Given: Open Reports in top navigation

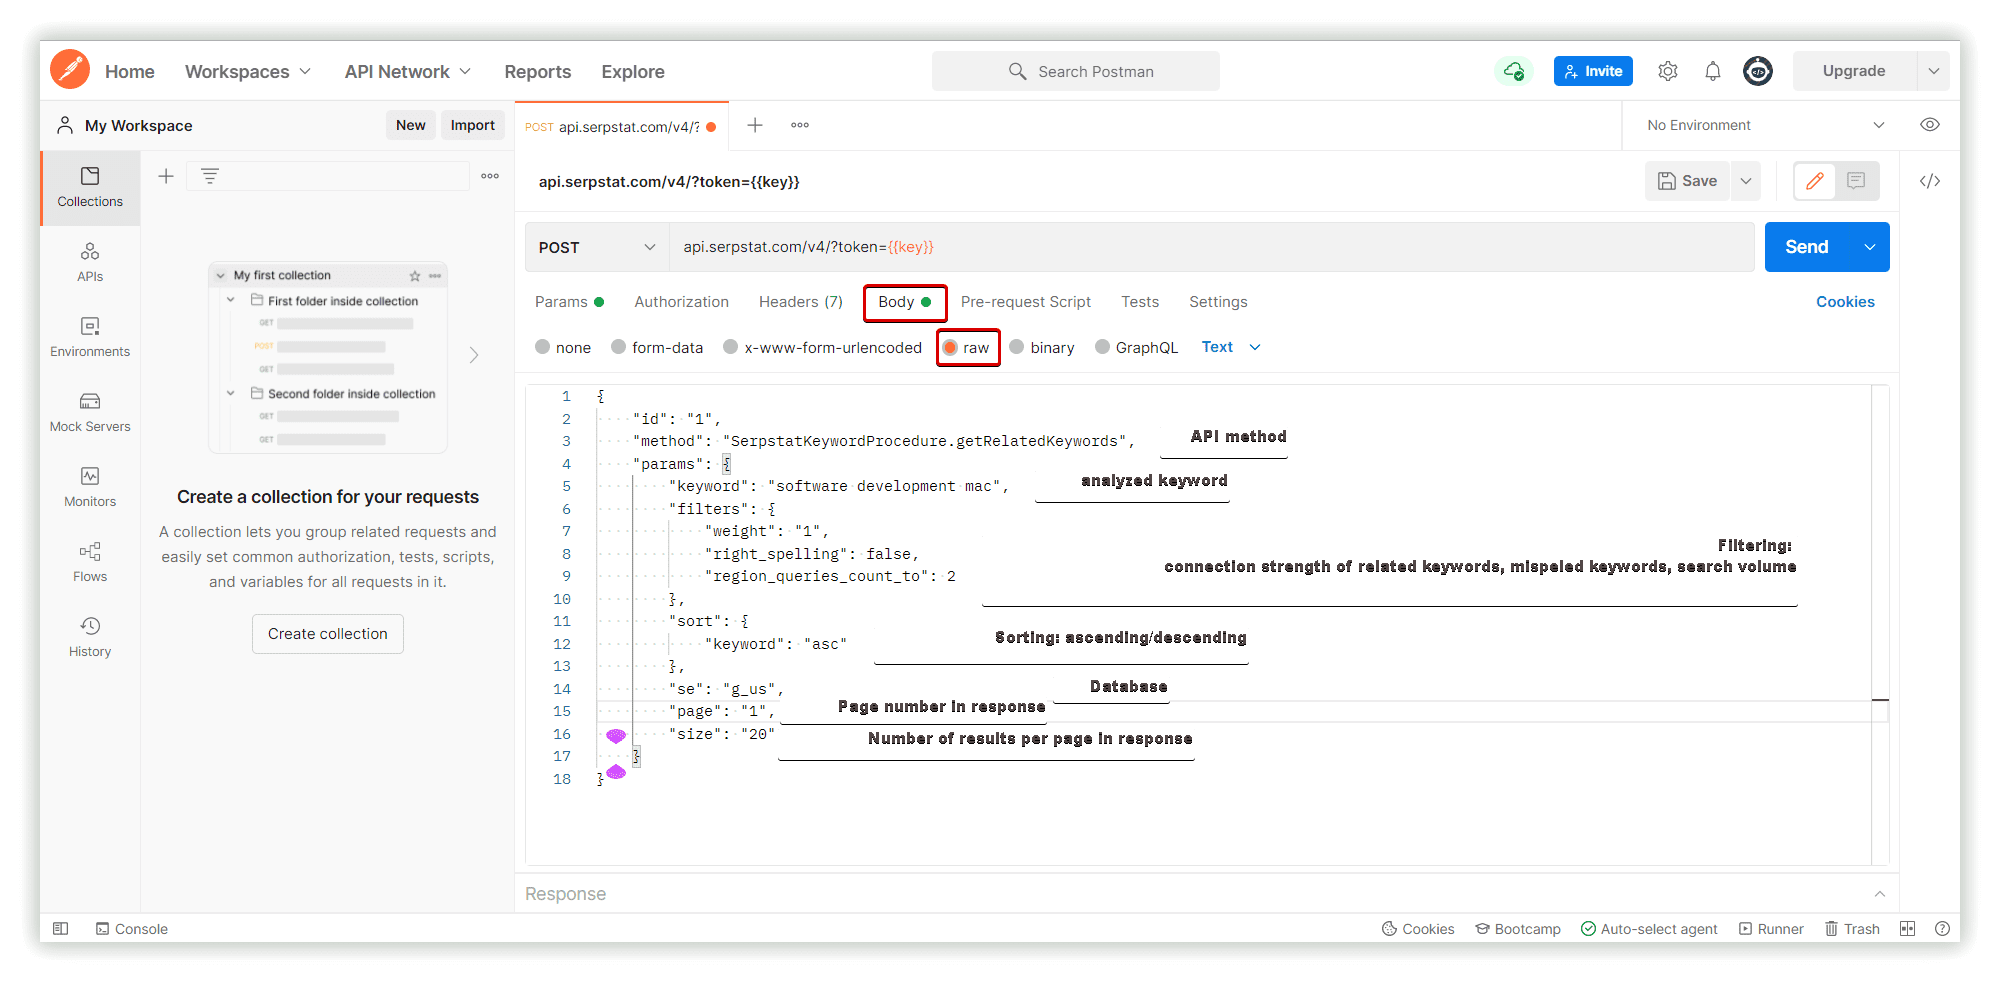Looking at the screenshot, I should click(x=538, y=72).
